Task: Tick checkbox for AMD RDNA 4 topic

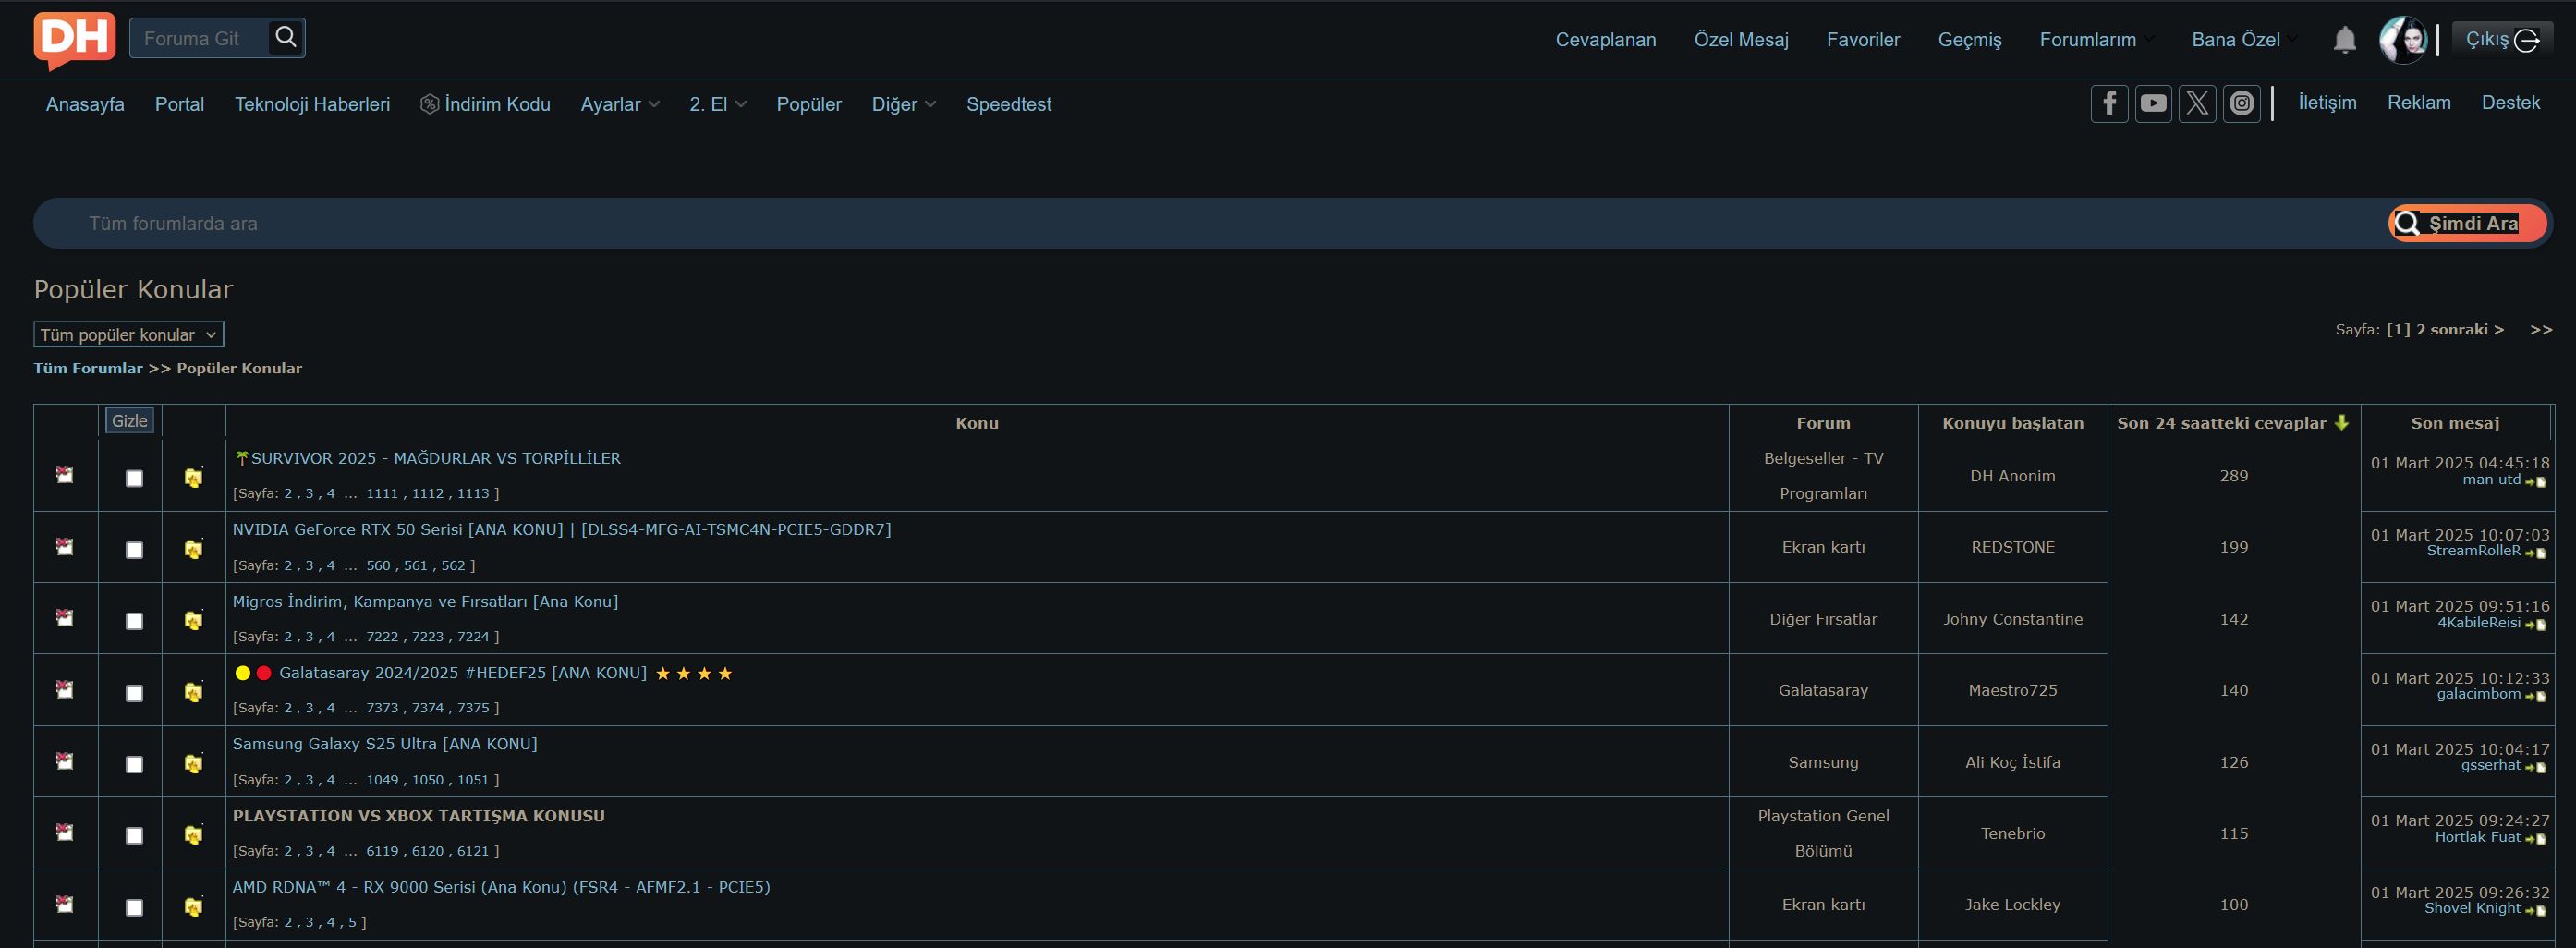Action: click(x=134, y=907)
